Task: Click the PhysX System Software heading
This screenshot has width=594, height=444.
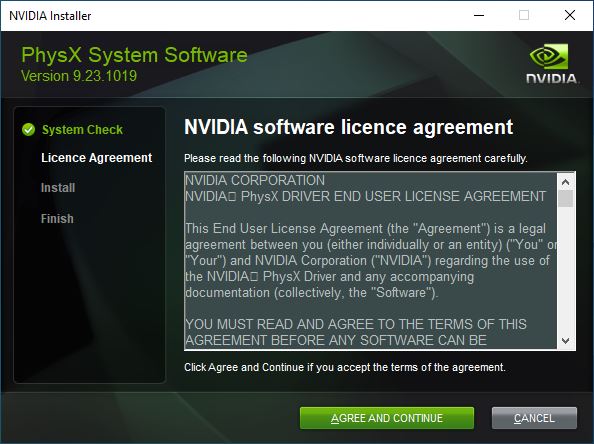Action: pyautogui.click(x=134, y=55)
